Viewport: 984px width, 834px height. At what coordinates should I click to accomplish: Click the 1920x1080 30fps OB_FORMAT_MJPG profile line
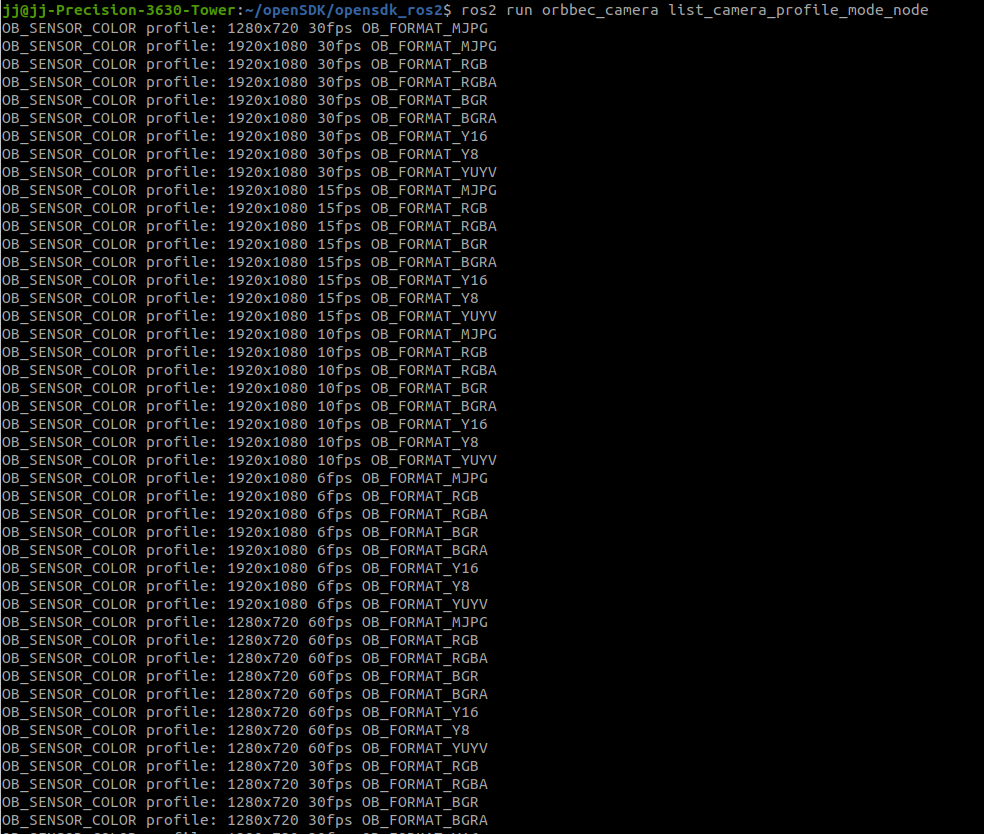click(x=249, y=46)
